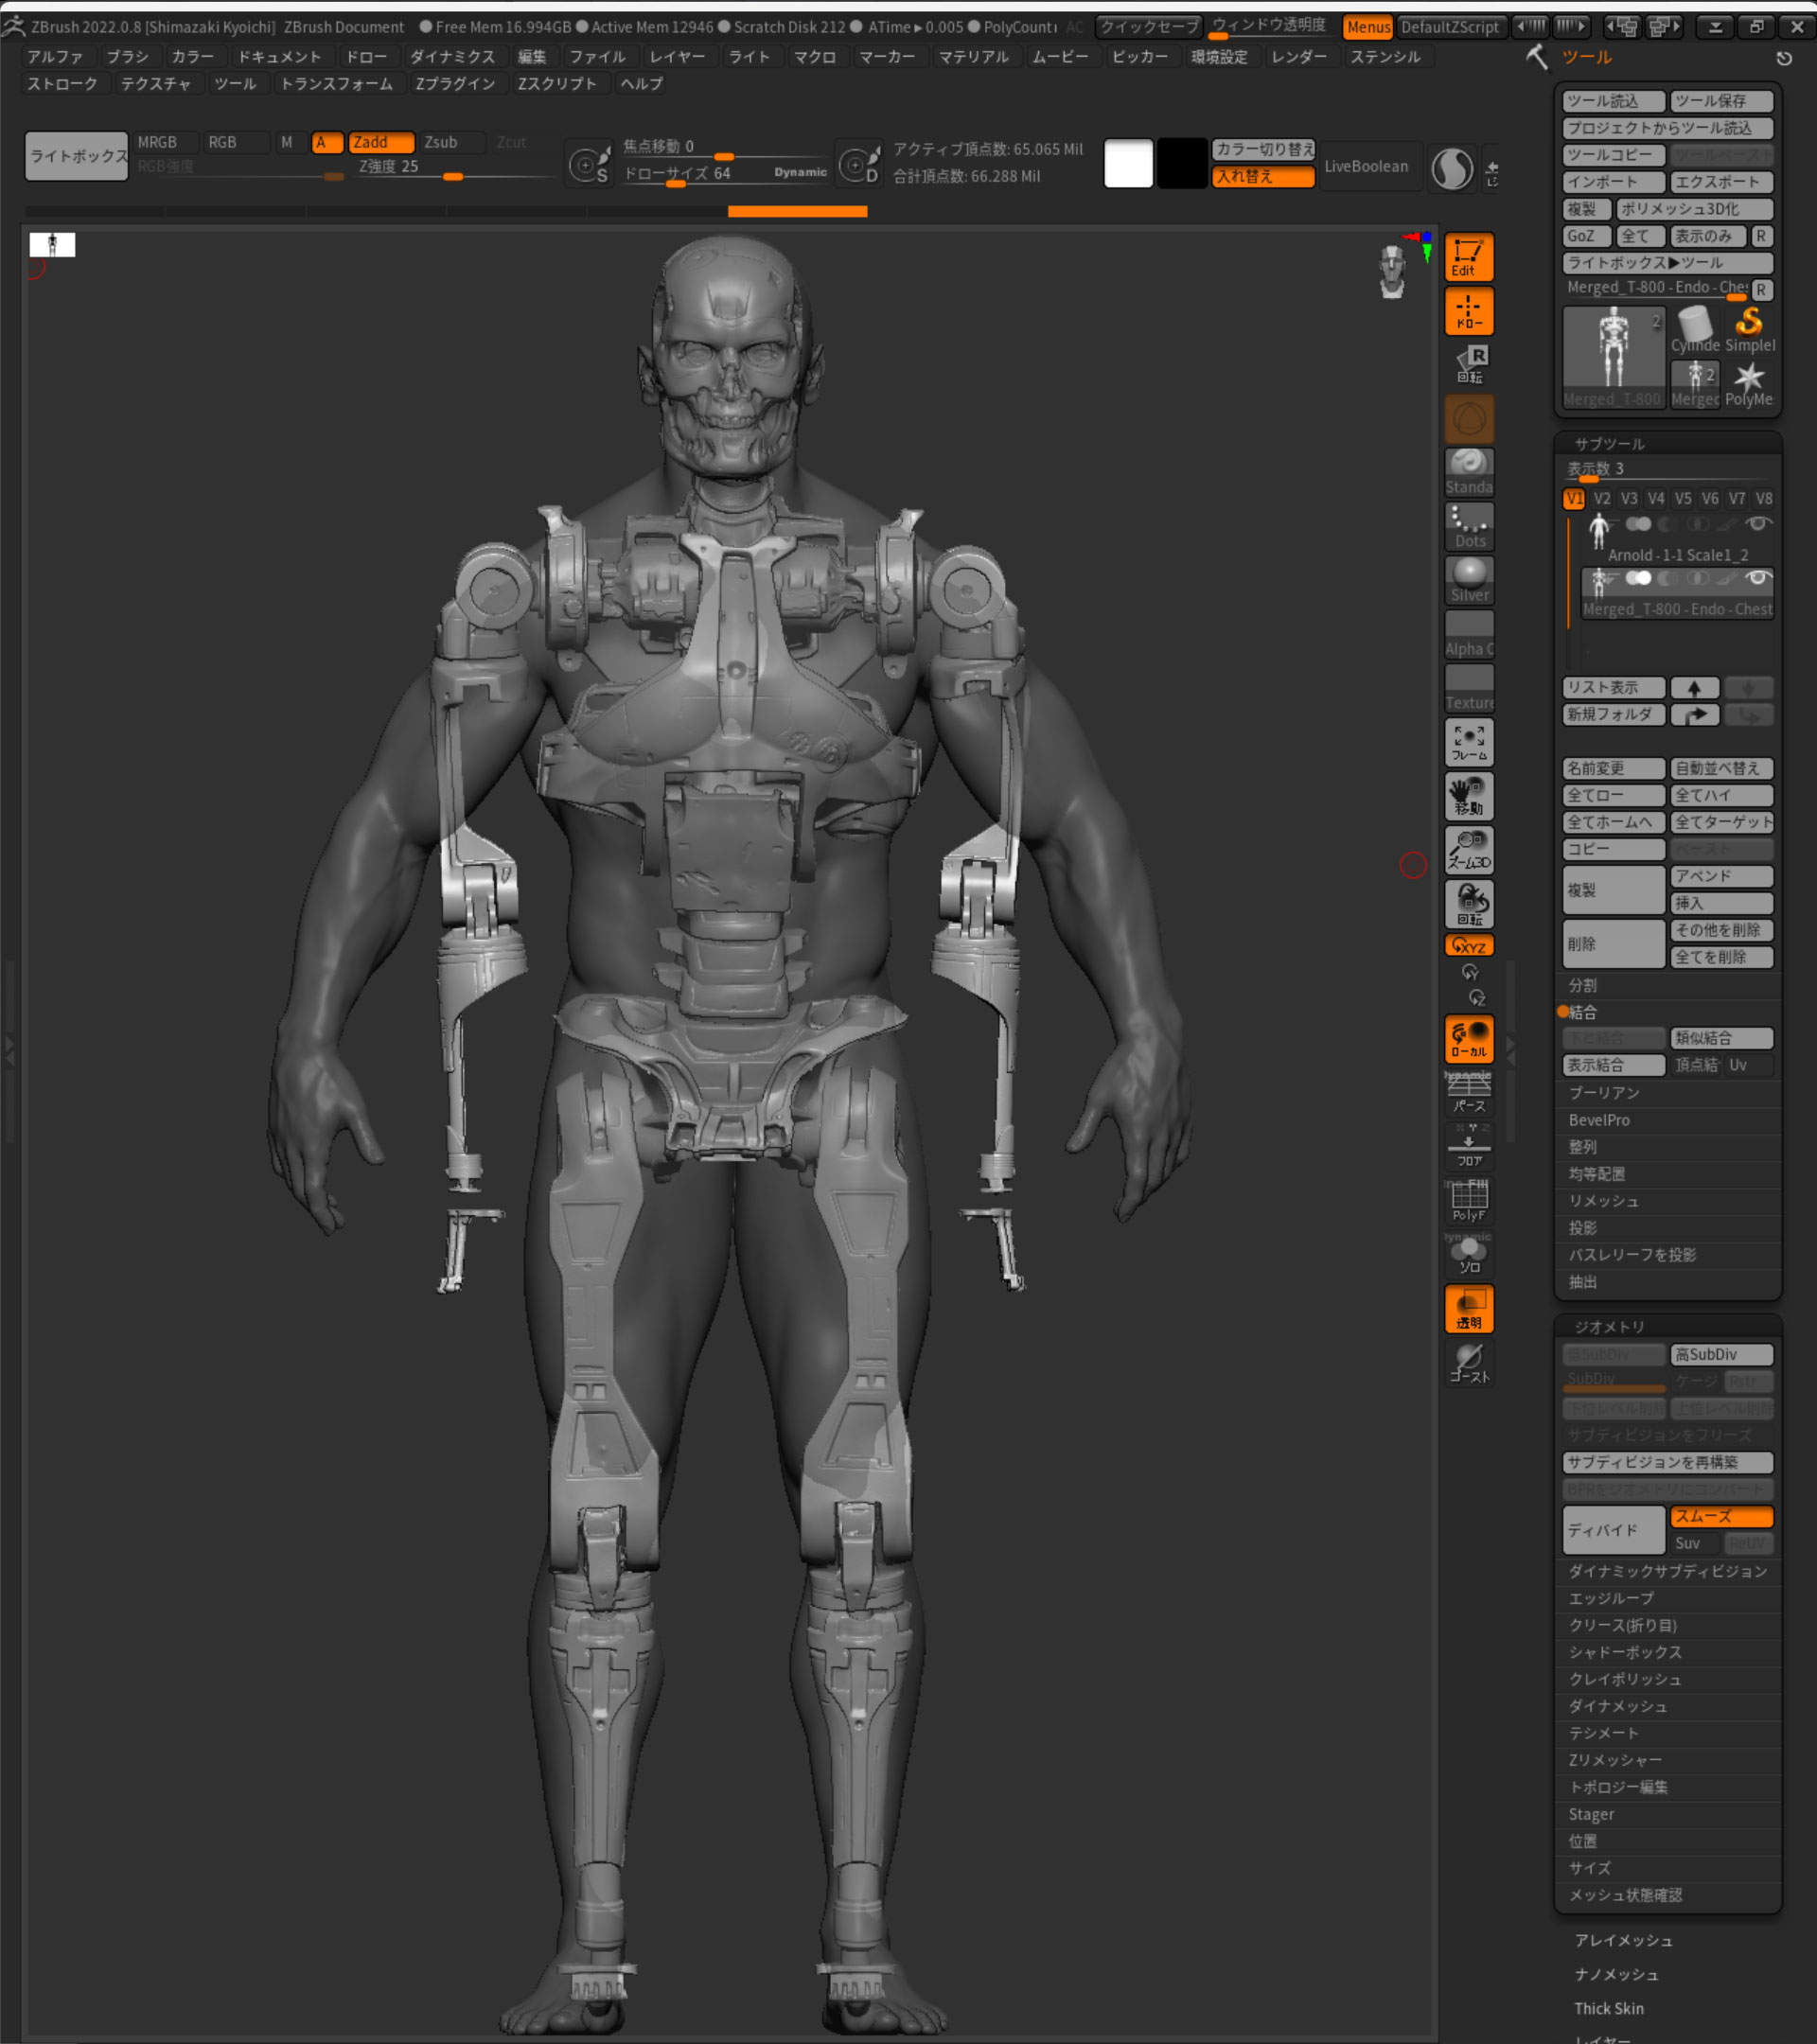Viewport: 1817px width, 2044px height.
Task: Click Save Tool (ツール保存) button
Action: [x=1721, y=101]
